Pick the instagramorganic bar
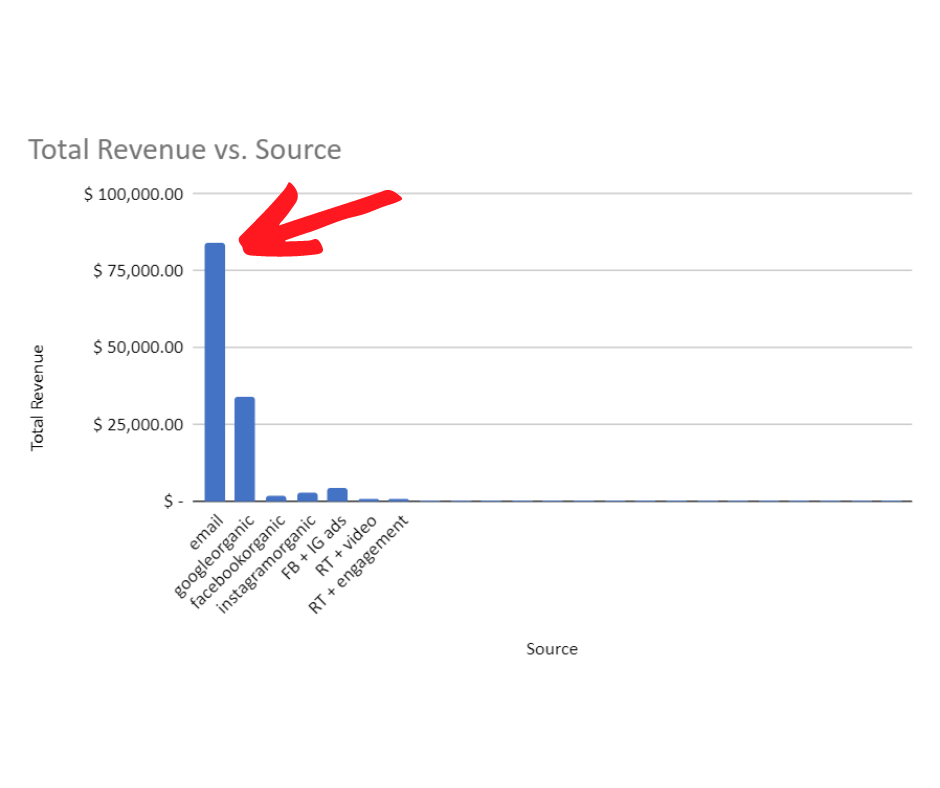 [x=307, y=496]
